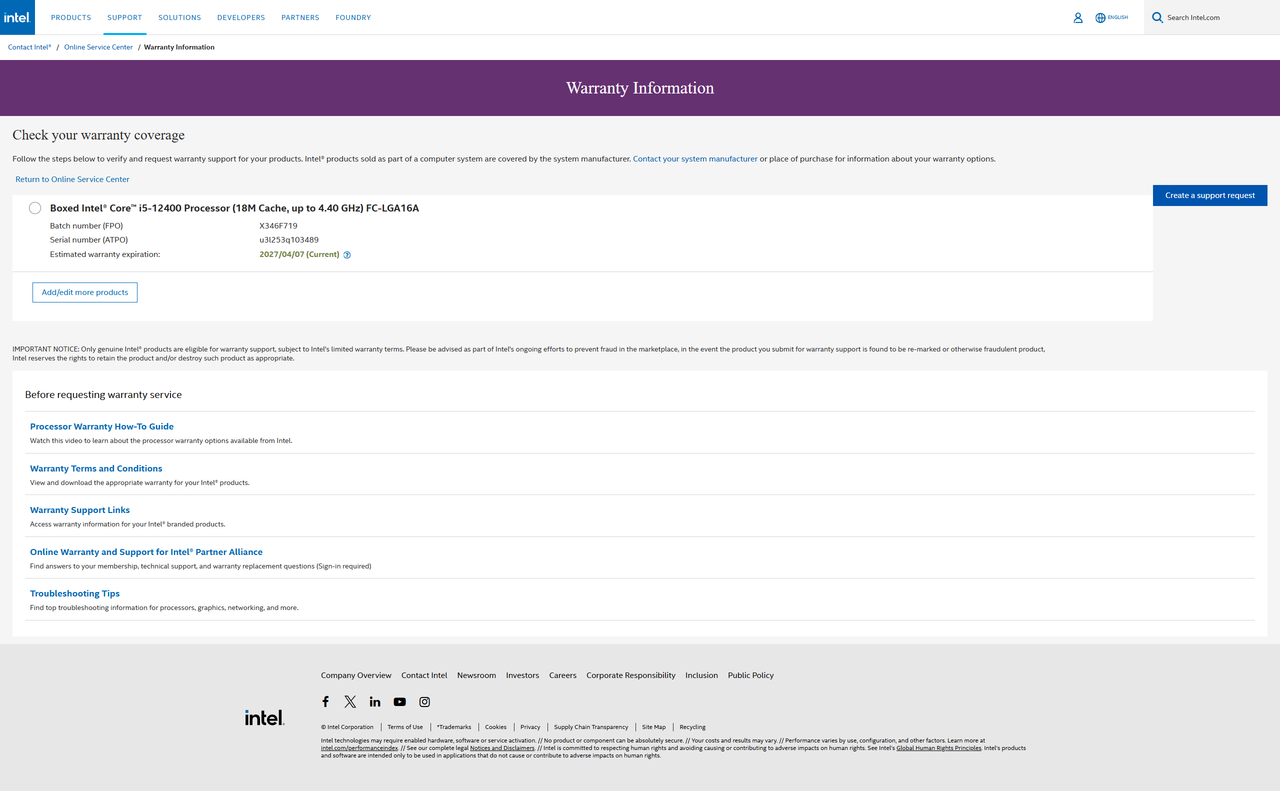The width and height of the screenshot is (1280, 791).
Task: Open Notices and Disclaimers link
Action: (x=502, y=748)
